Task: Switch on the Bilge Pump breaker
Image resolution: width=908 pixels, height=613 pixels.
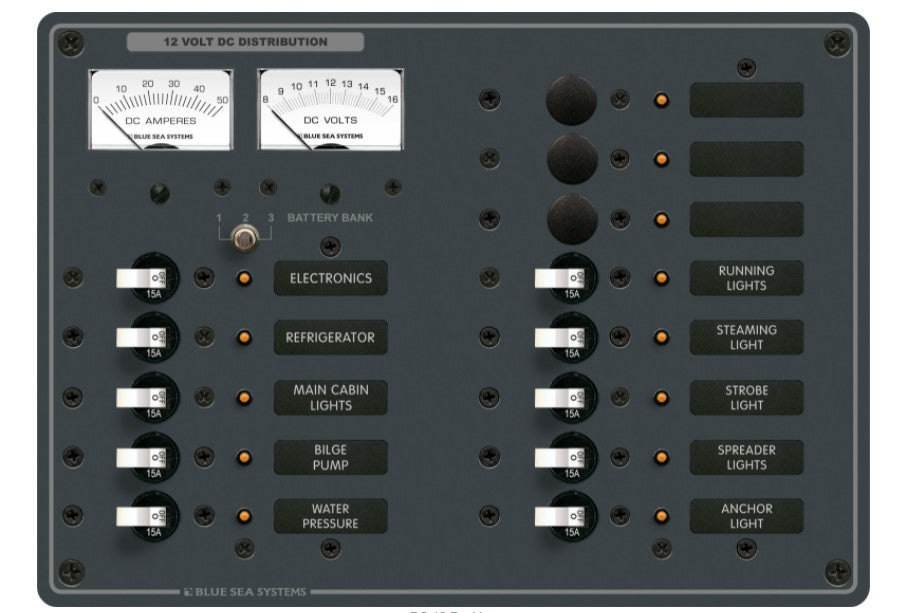Action: 140,457
